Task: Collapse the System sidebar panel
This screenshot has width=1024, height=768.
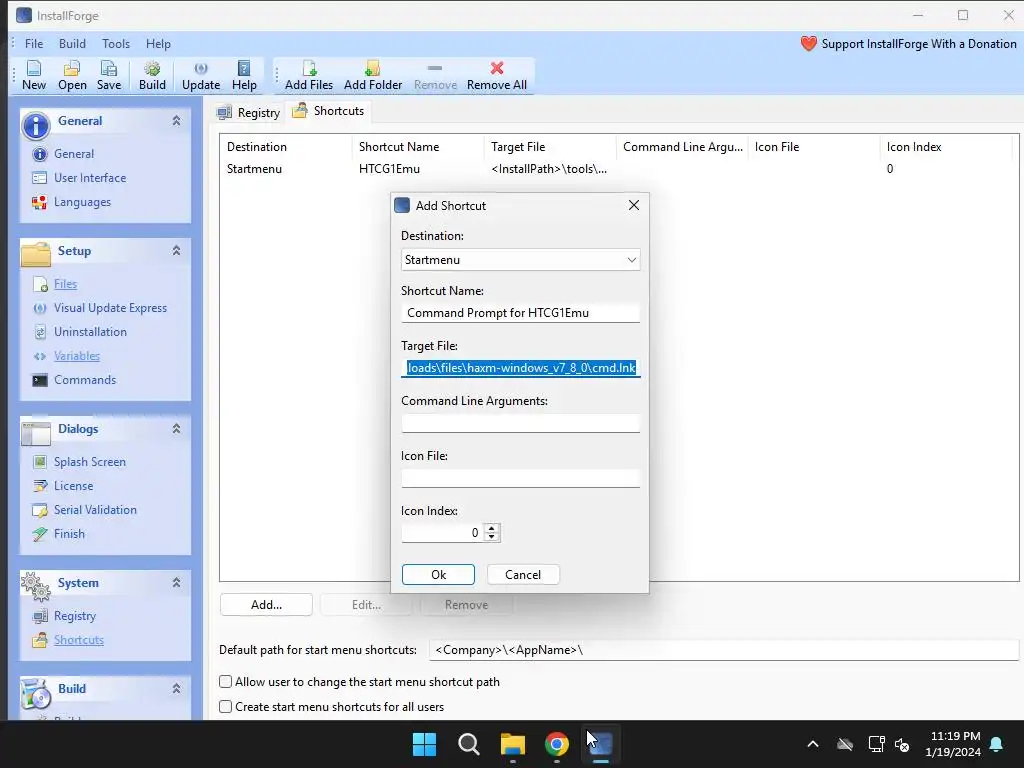Action: tap(176, 583)
